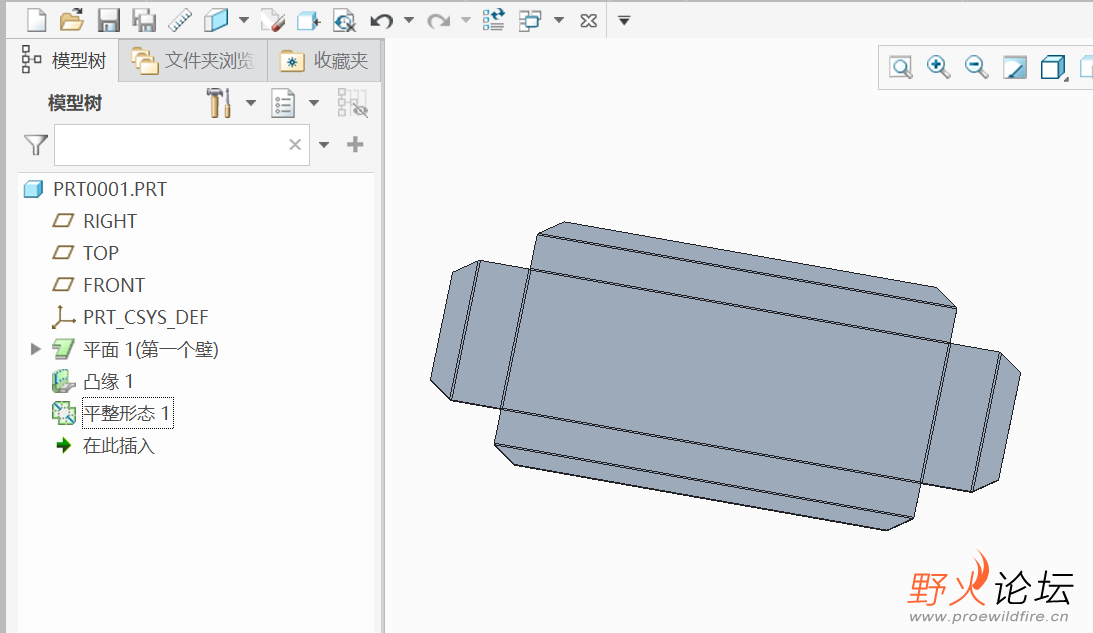Click the flange icon beside 凸缘 1
Screen dimensions: 1093x633
click(63, 381)
